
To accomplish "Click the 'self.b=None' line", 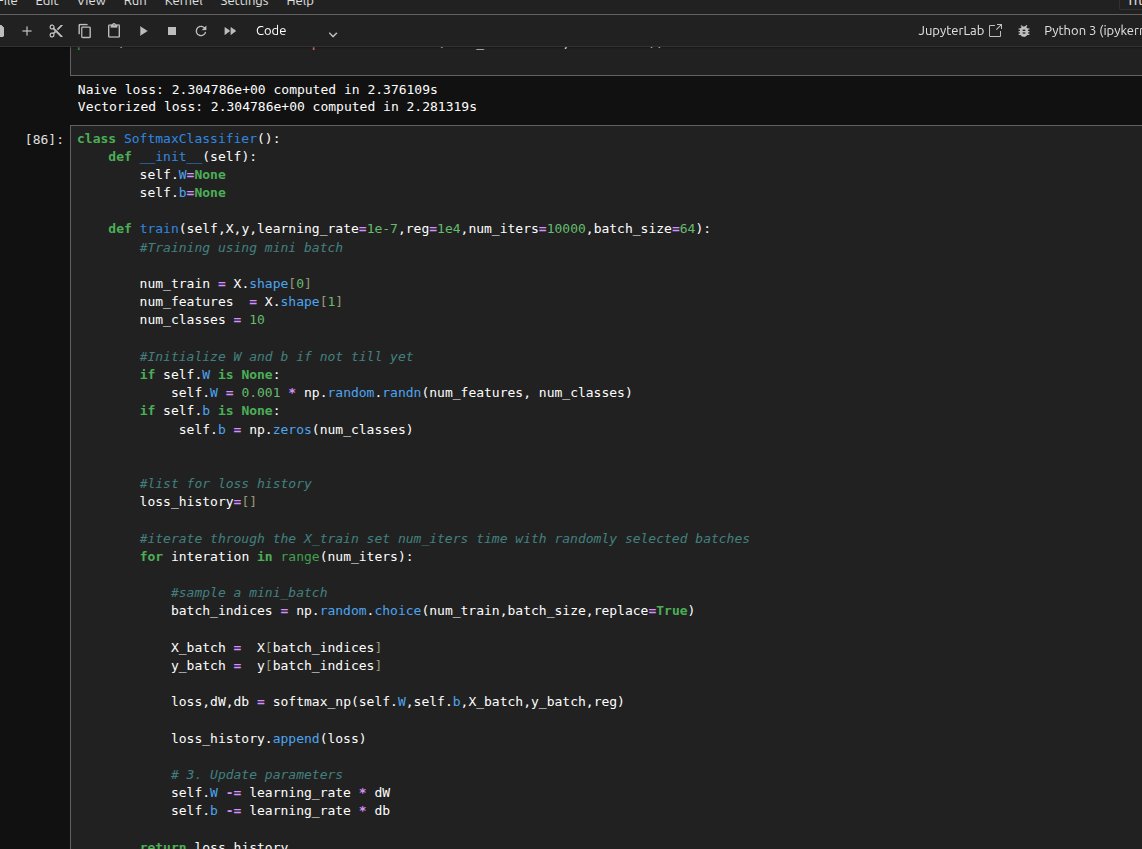I will (183, 193).
